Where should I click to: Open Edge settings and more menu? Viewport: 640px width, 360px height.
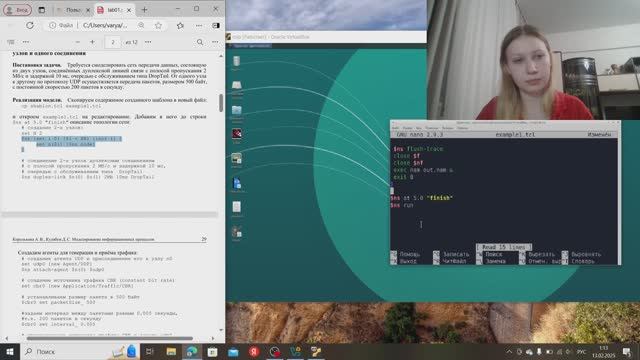199,25
